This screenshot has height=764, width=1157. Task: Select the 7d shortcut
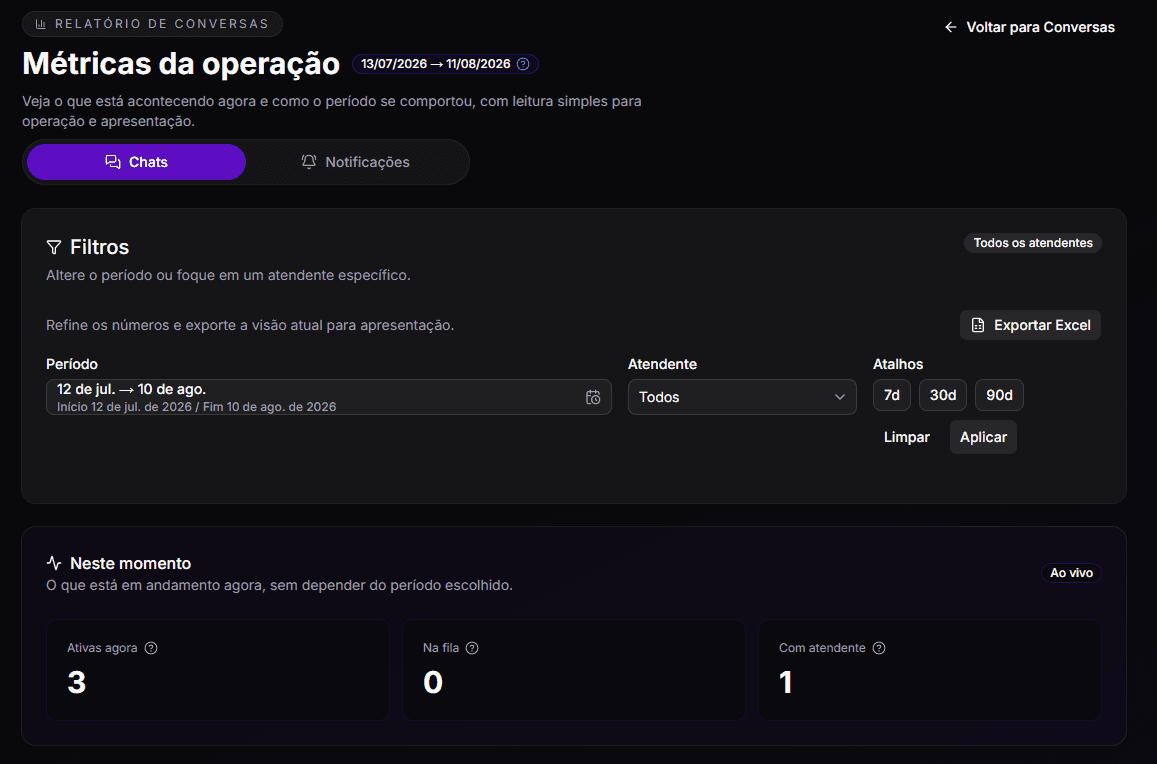click(892, 396)
